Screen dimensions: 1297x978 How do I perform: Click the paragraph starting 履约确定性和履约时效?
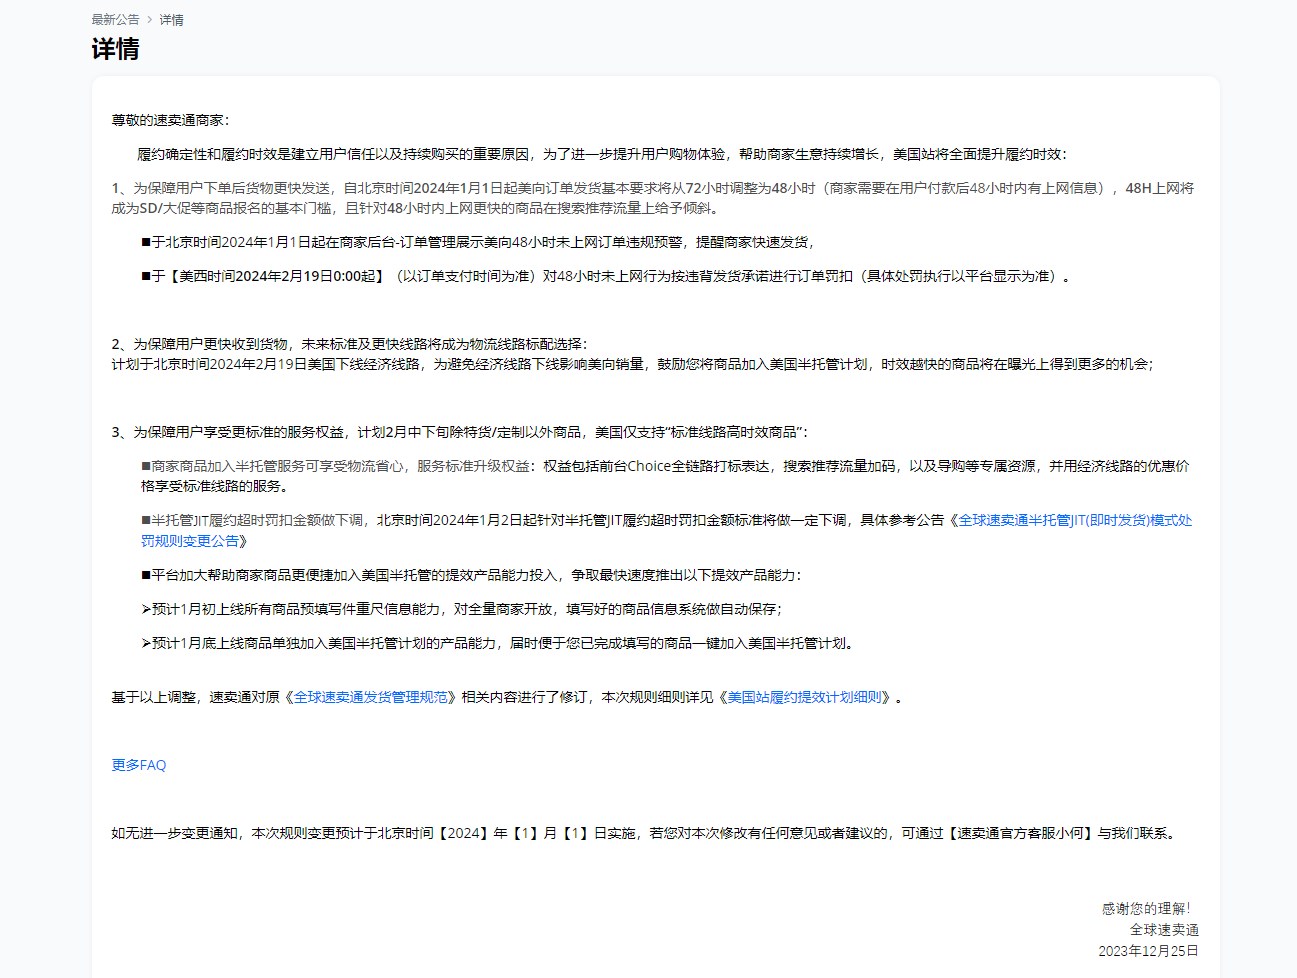pos(602,154)
